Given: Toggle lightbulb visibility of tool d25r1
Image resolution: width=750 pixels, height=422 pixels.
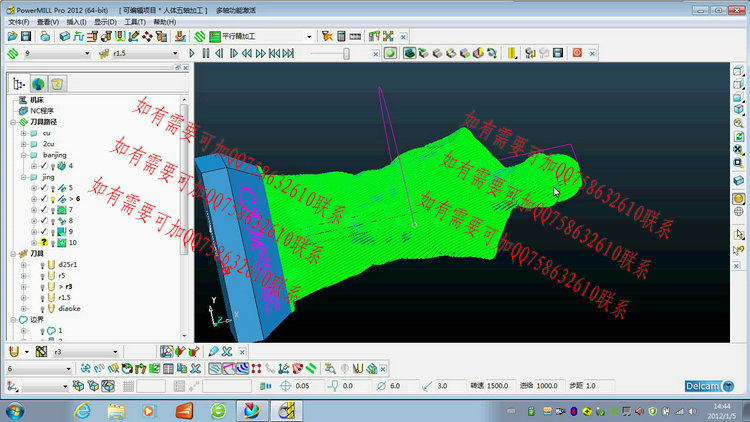Looking at the screenshot, I should (42, 265).
